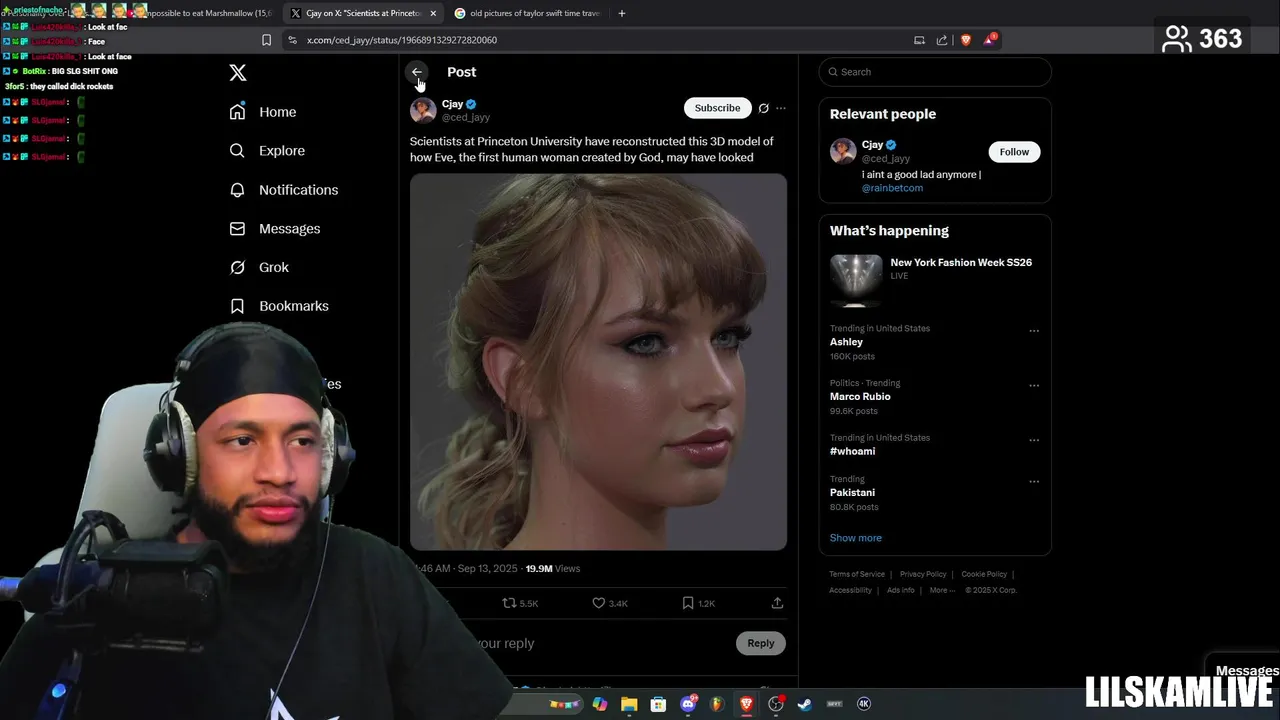Image resolution: width=1280 pixels, height=720 pixels.
Task: Click the browser share icon in address bar
Action: (942, 40)
